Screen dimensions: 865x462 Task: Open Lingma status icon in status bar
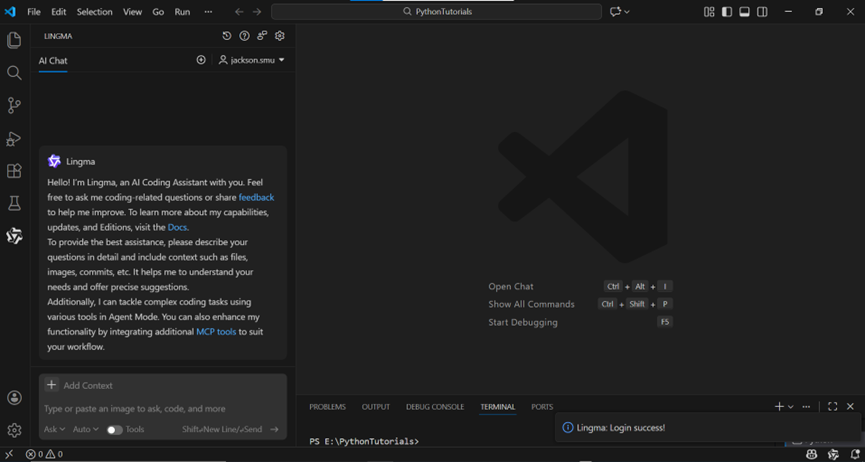pos(833,454)
